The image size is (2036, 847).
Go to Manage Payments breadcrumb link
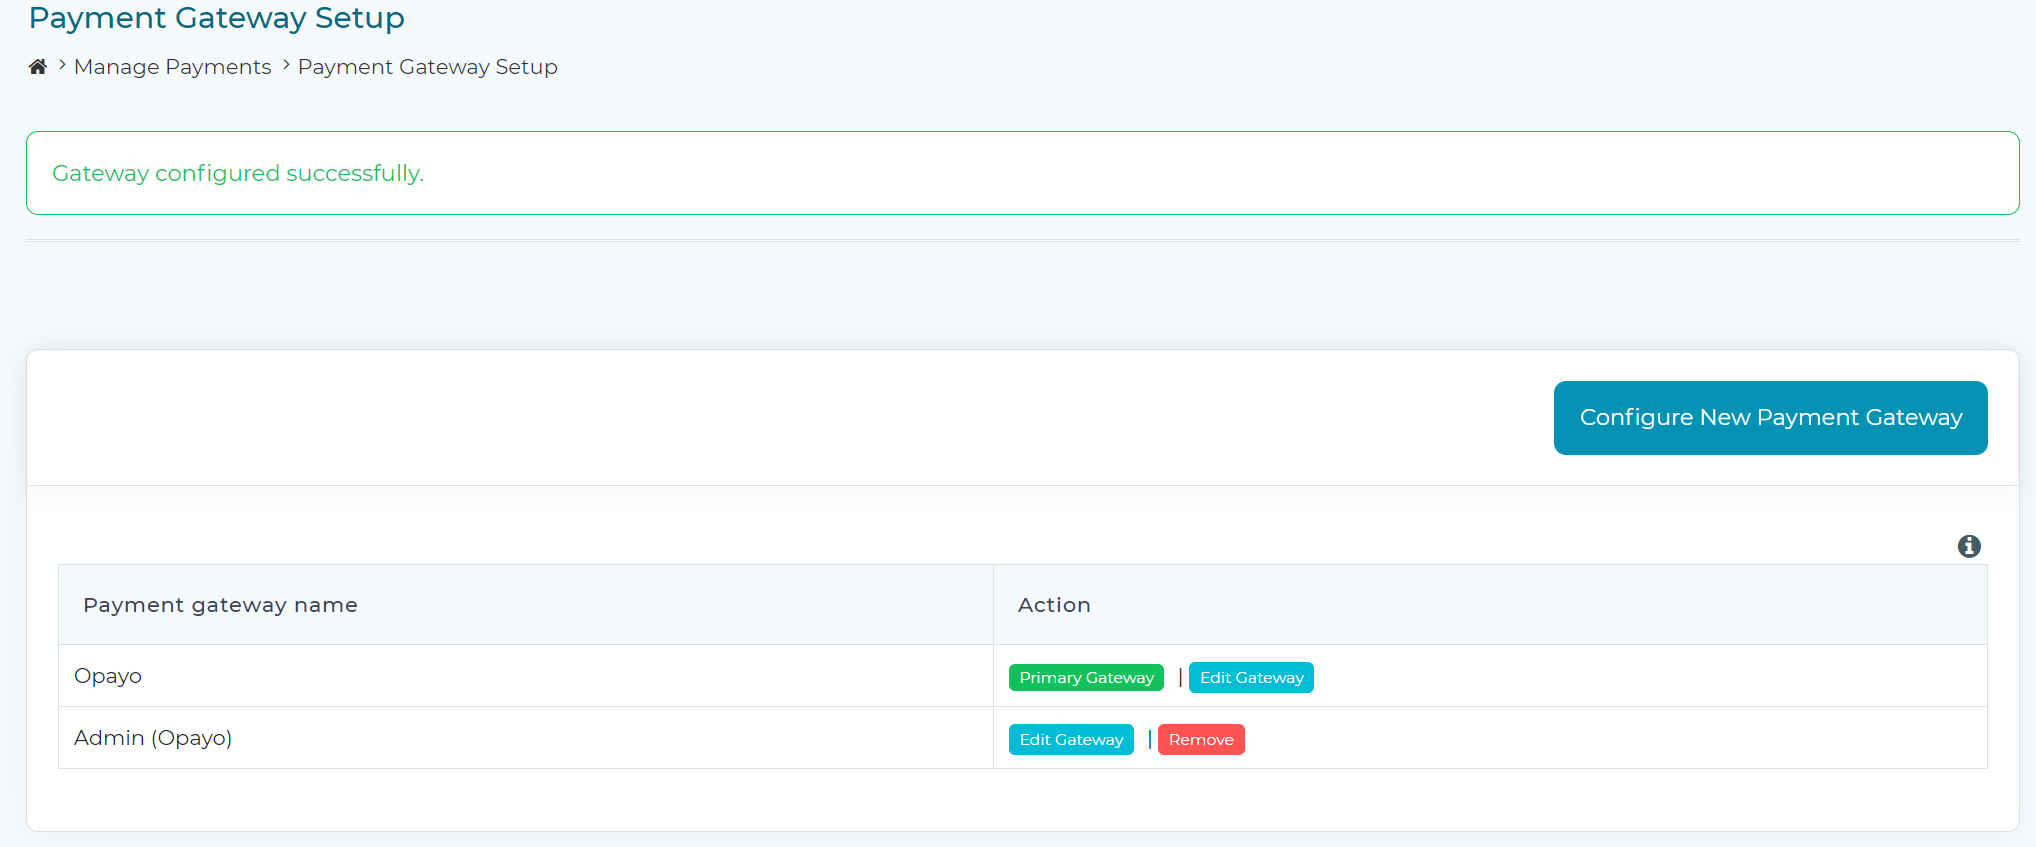(x=172, y=67)
